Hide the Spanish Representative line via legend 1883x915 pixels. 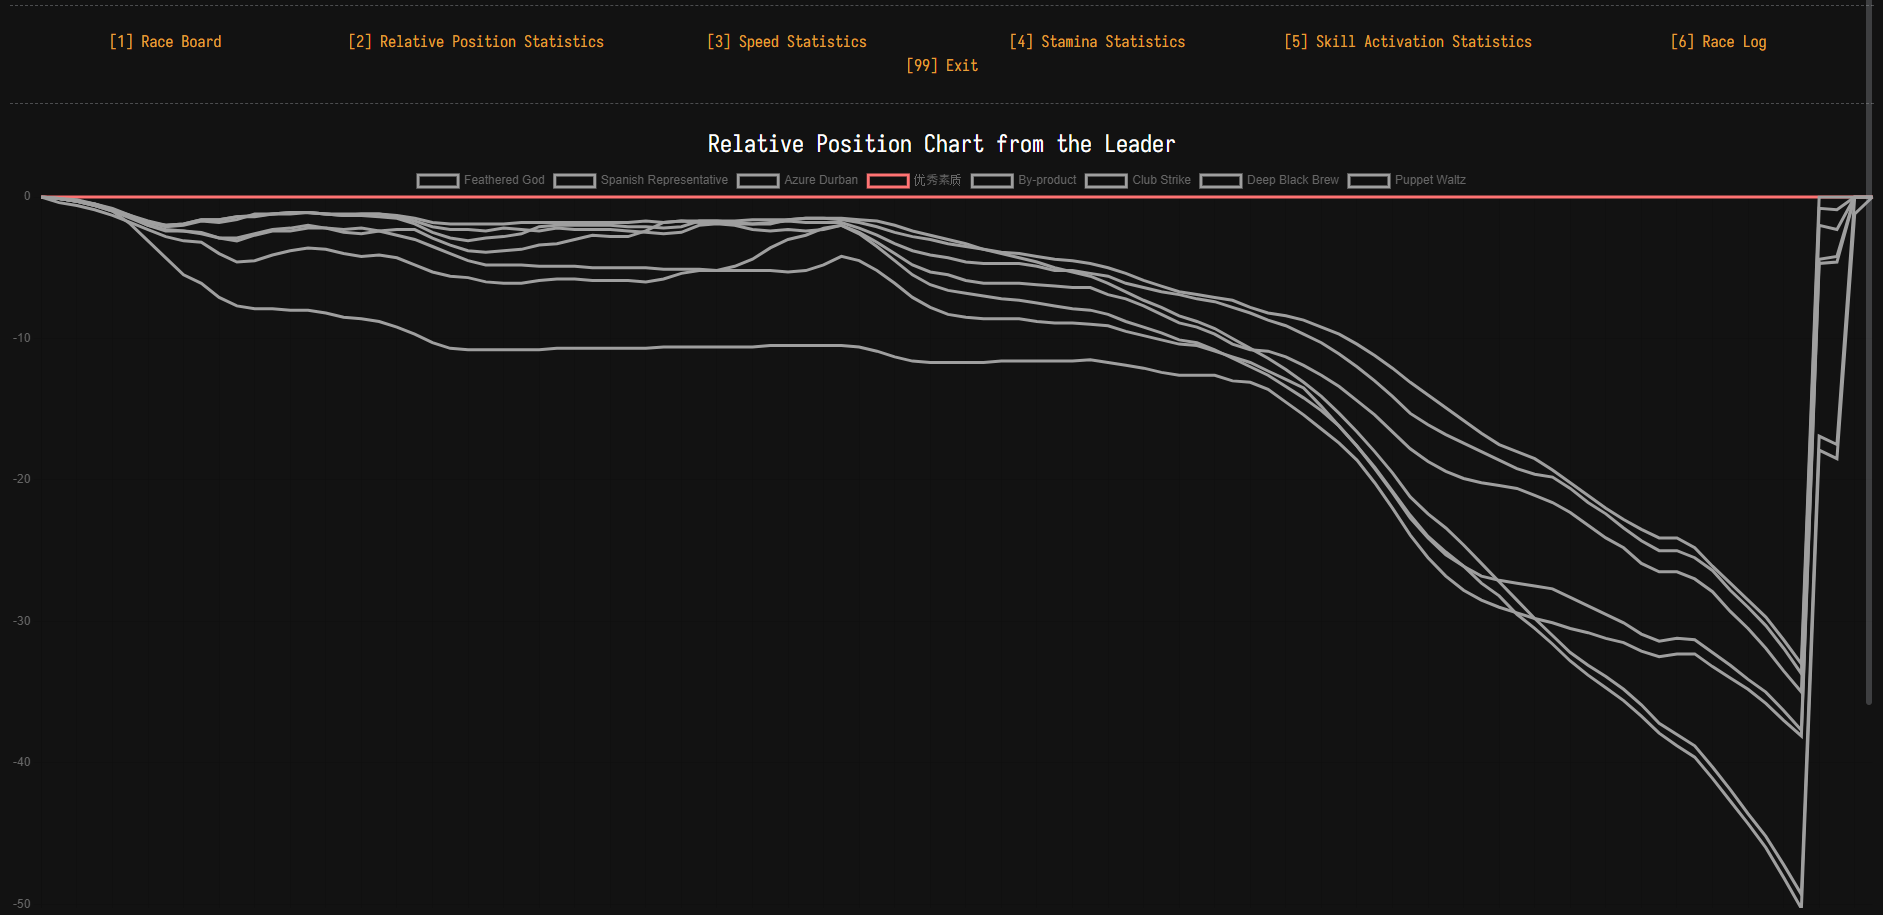641,180
